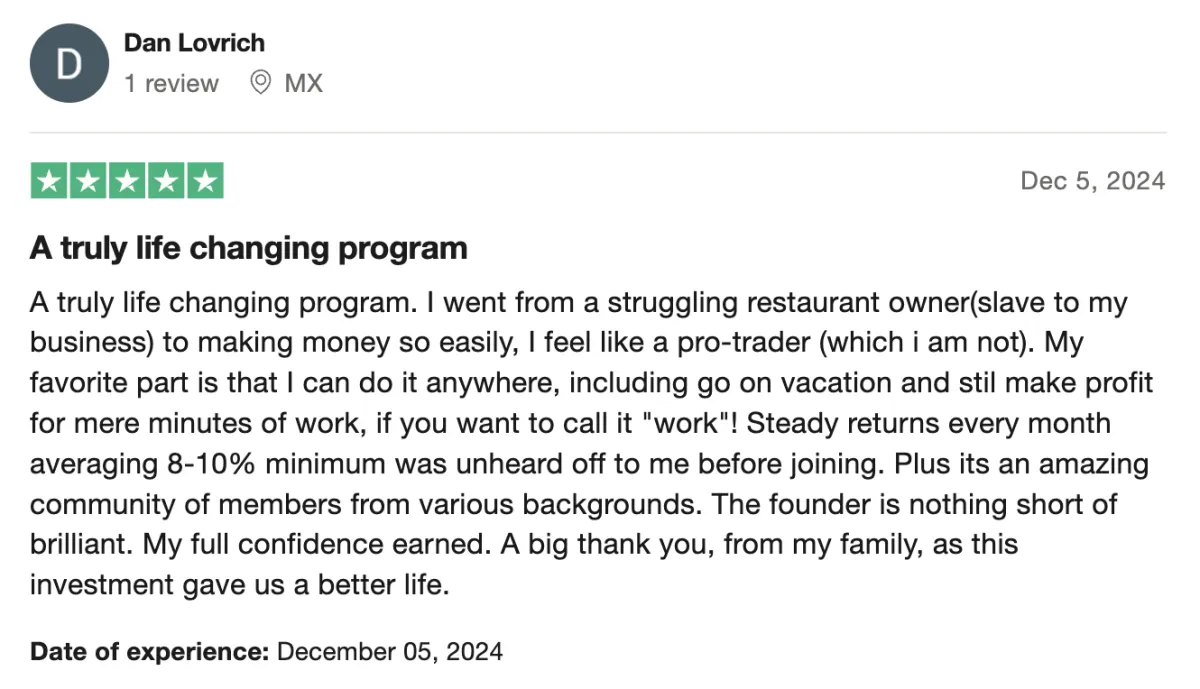Click the first green rating star
This screenshot has width=1200, height=689.
[50, 181]
